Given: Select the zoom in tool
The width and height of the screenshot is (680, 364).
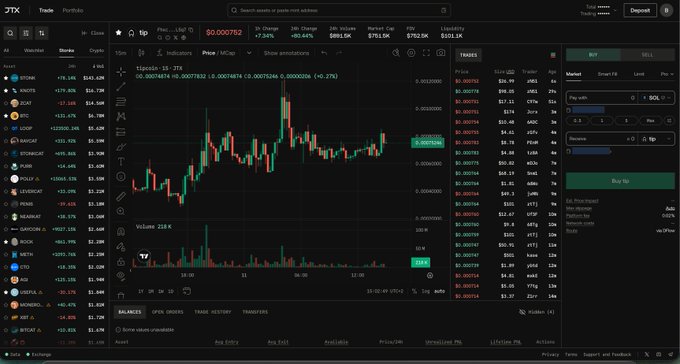Looking at the screenshot, I should tap(121, 211).
